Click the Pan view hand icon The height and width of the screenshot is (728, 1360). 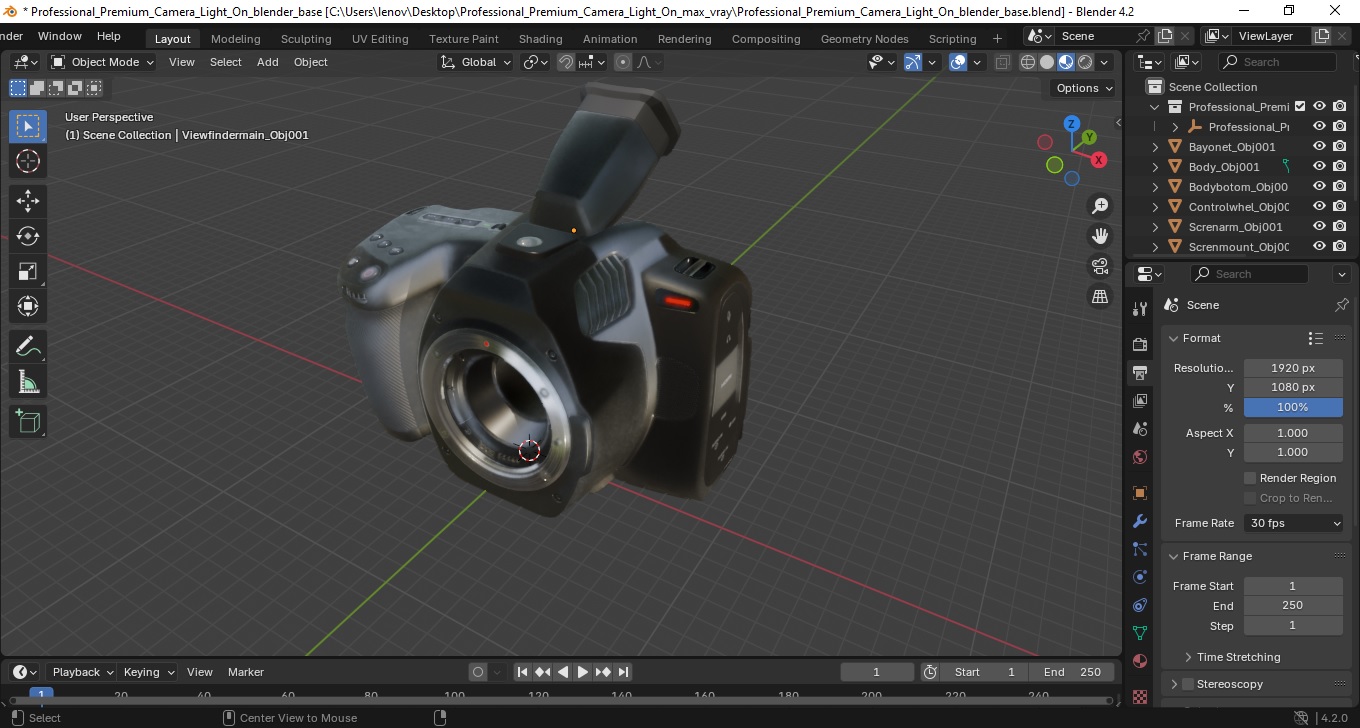pyautogui.click(x=1100, y=236)
